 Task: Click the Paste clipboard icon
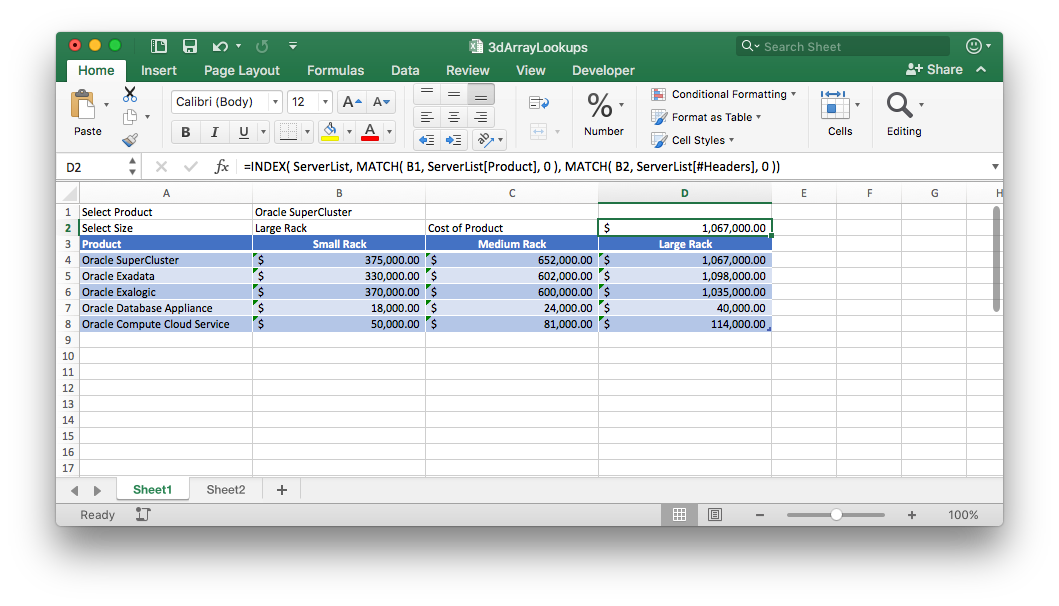tap(84, 105)
